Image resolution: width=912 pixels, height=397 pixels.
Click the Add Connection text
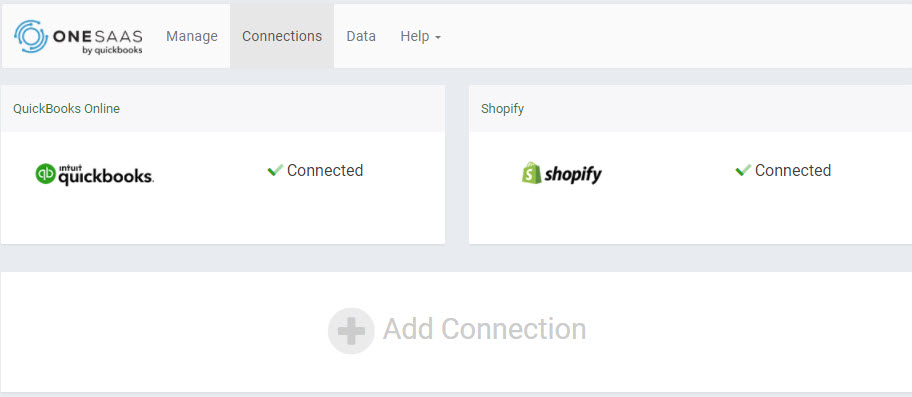[x=484, y=329]
